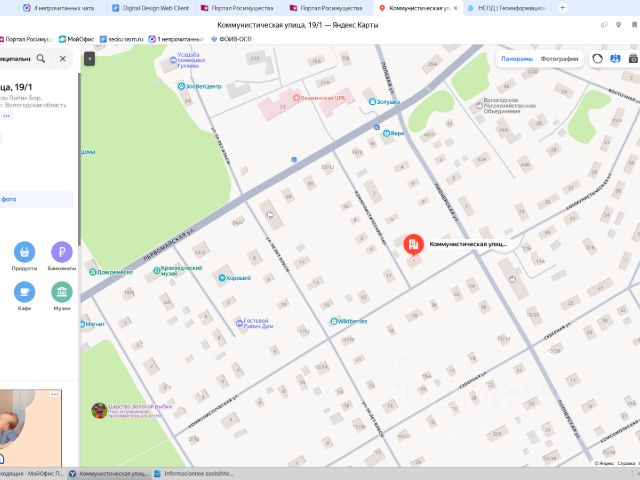Open МойОфис taskbar window button
640x480 pixels.
(x=33, y=474)
